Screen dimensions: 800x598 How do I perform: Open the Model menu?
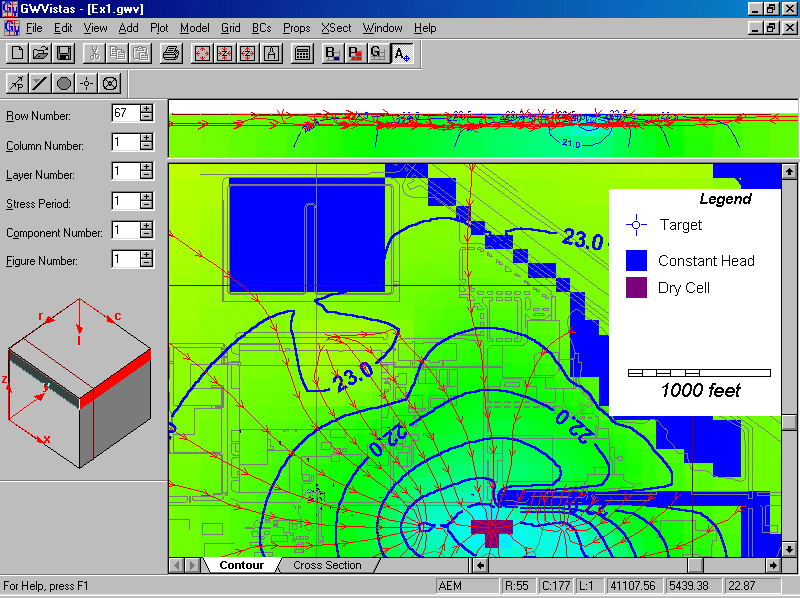point(194,28)
